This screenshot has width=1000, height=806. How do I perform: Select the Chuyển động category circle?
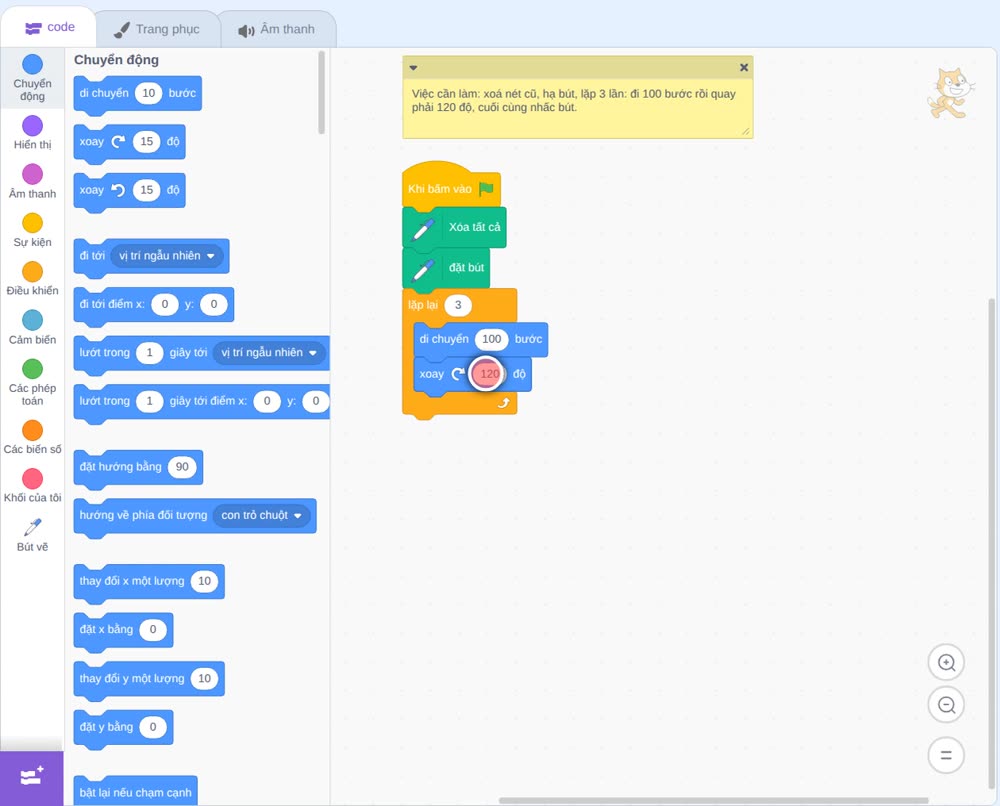pyautogui.click(x=33, y=64)
